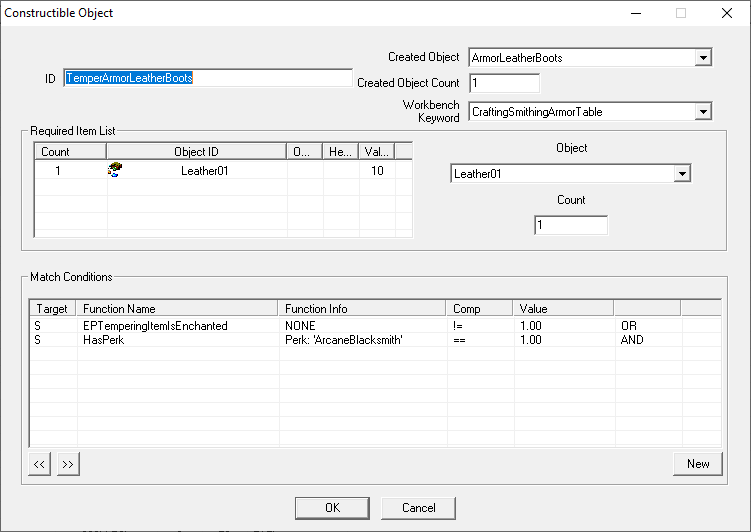
Task: Click the Leather01 item icon in list
Action: [x=115, y=171]
